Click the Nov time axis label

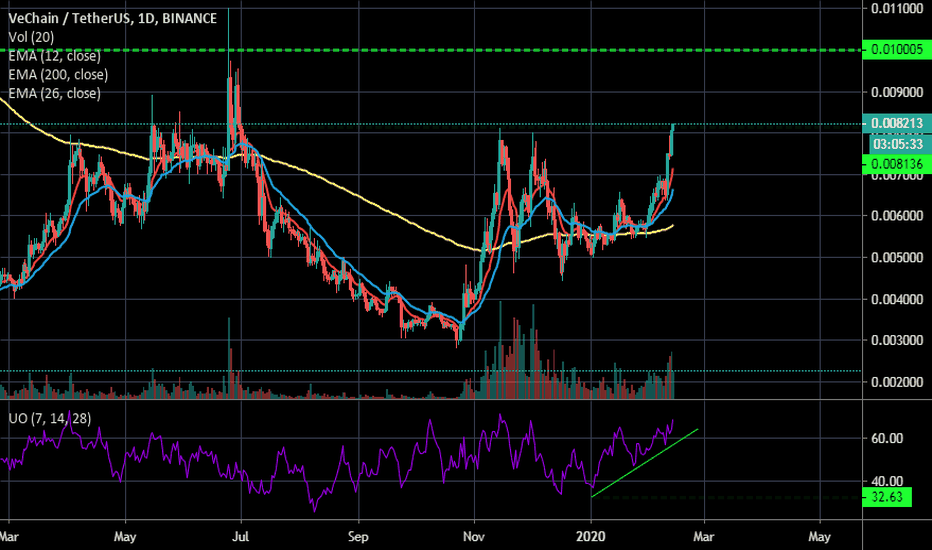(474, 537)
